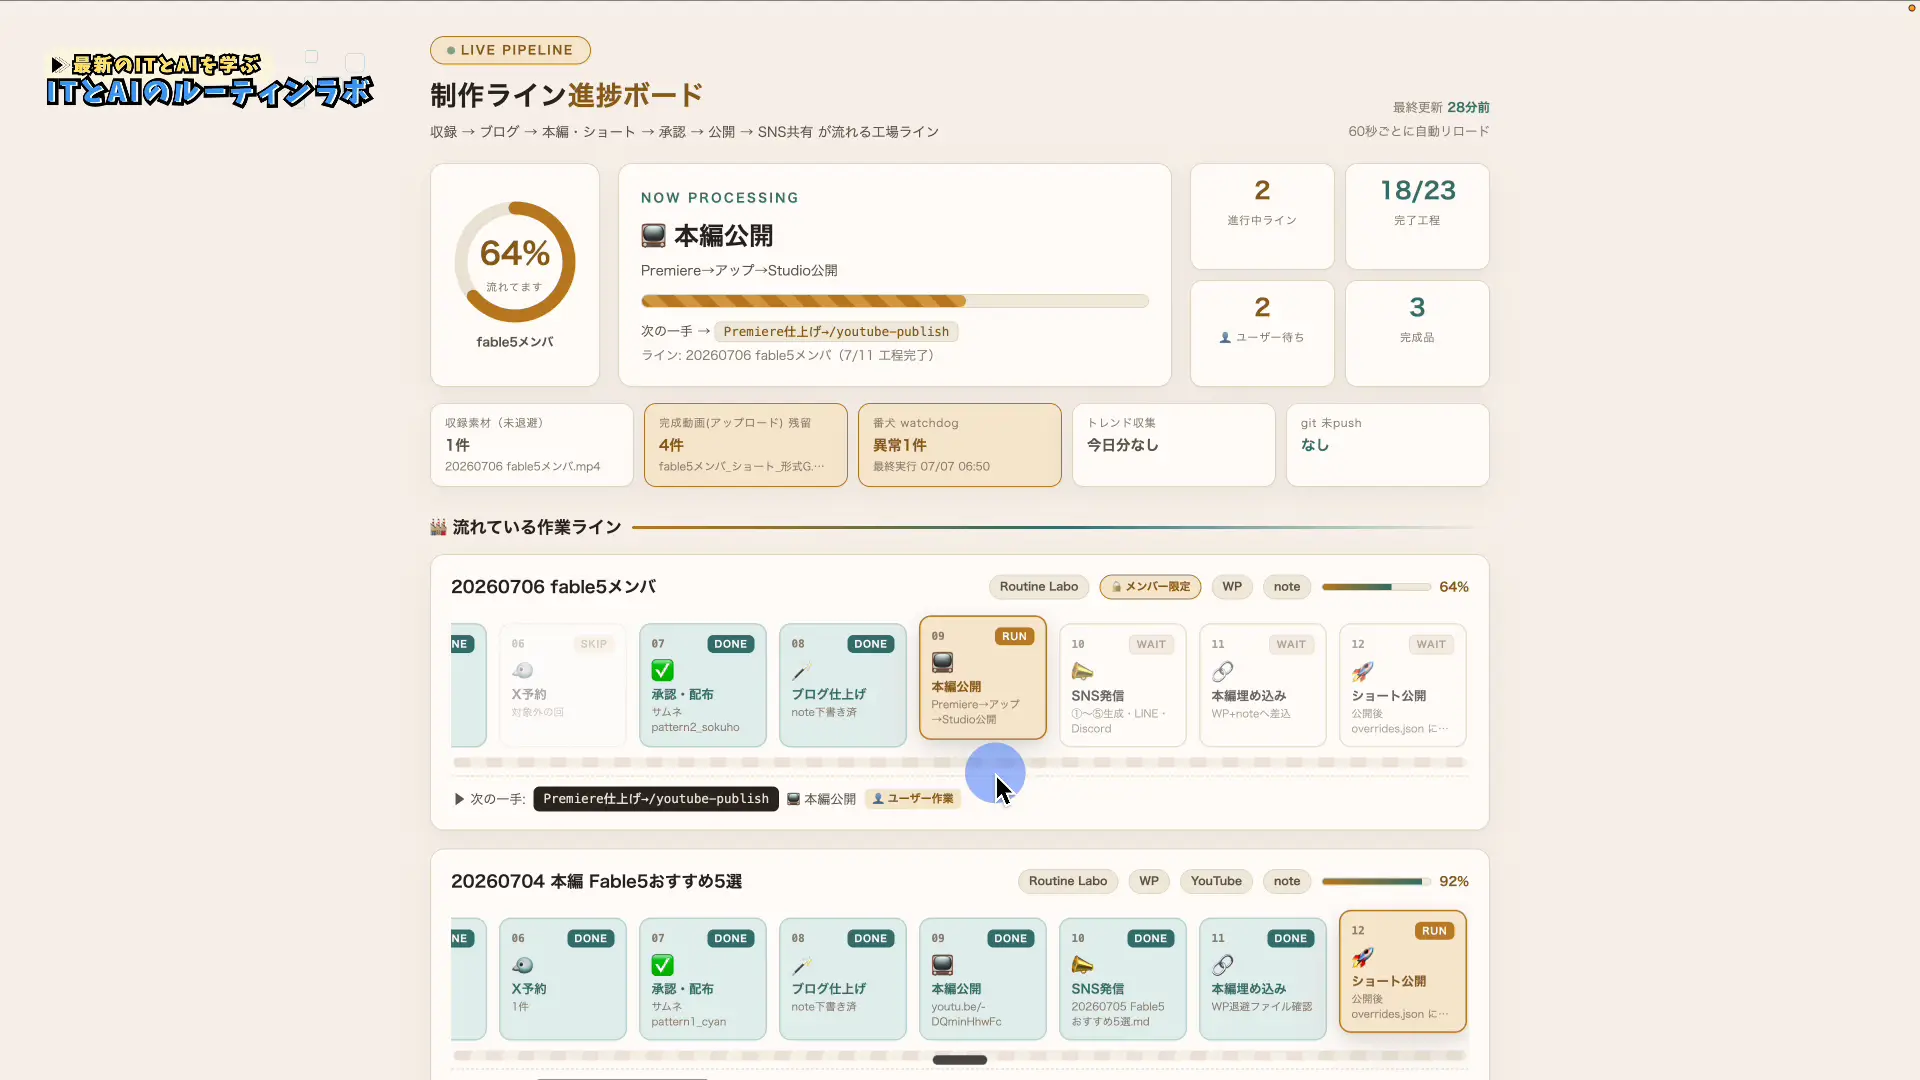This screenshot has width=1920, height=1080.
Task: Click the pen icon on fable5メンバ ブログ仕上げ card
Action: pyautogui.click(x=801, y=671)
